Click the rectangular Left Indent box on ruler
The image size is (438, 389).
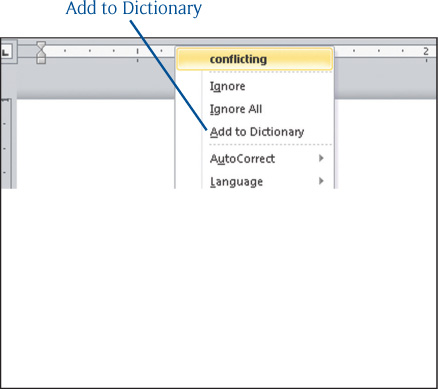point(41,60)
